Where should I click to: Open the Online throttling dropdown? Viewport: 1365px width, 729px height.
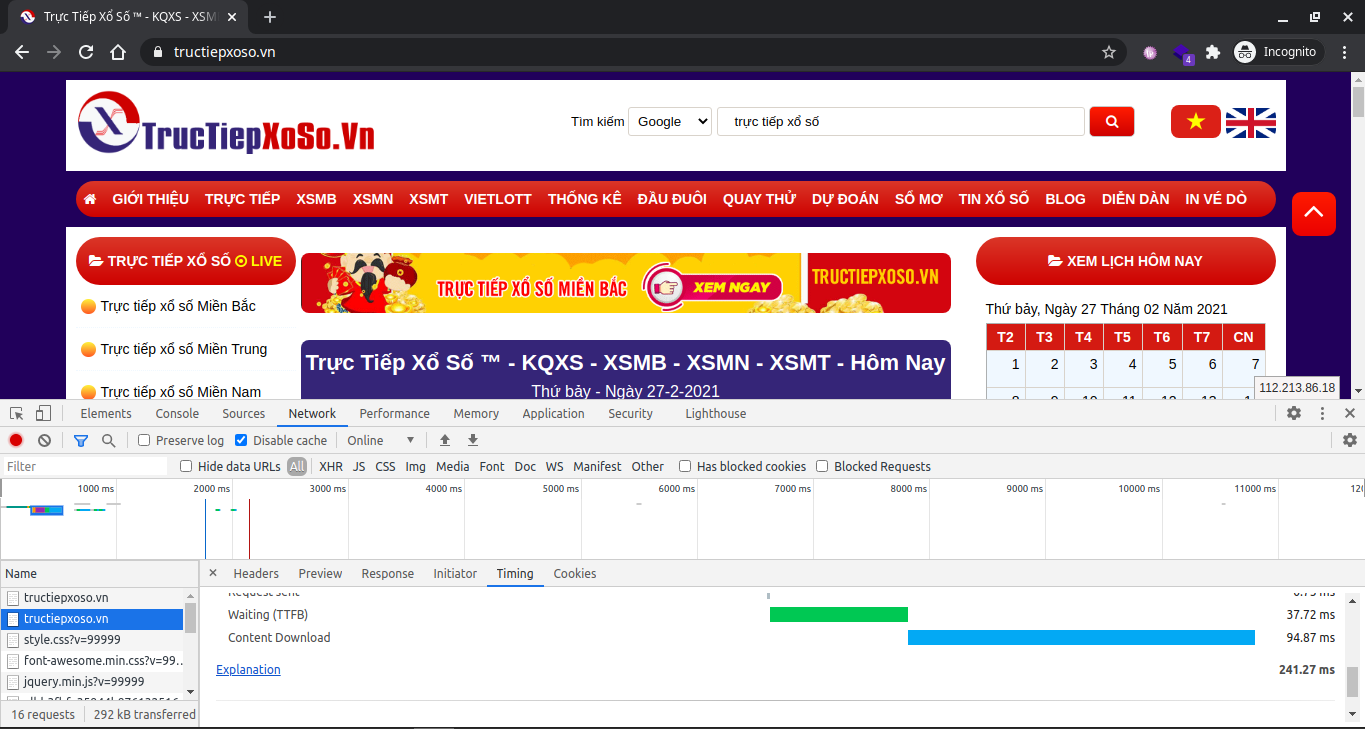tap(381, 440)
